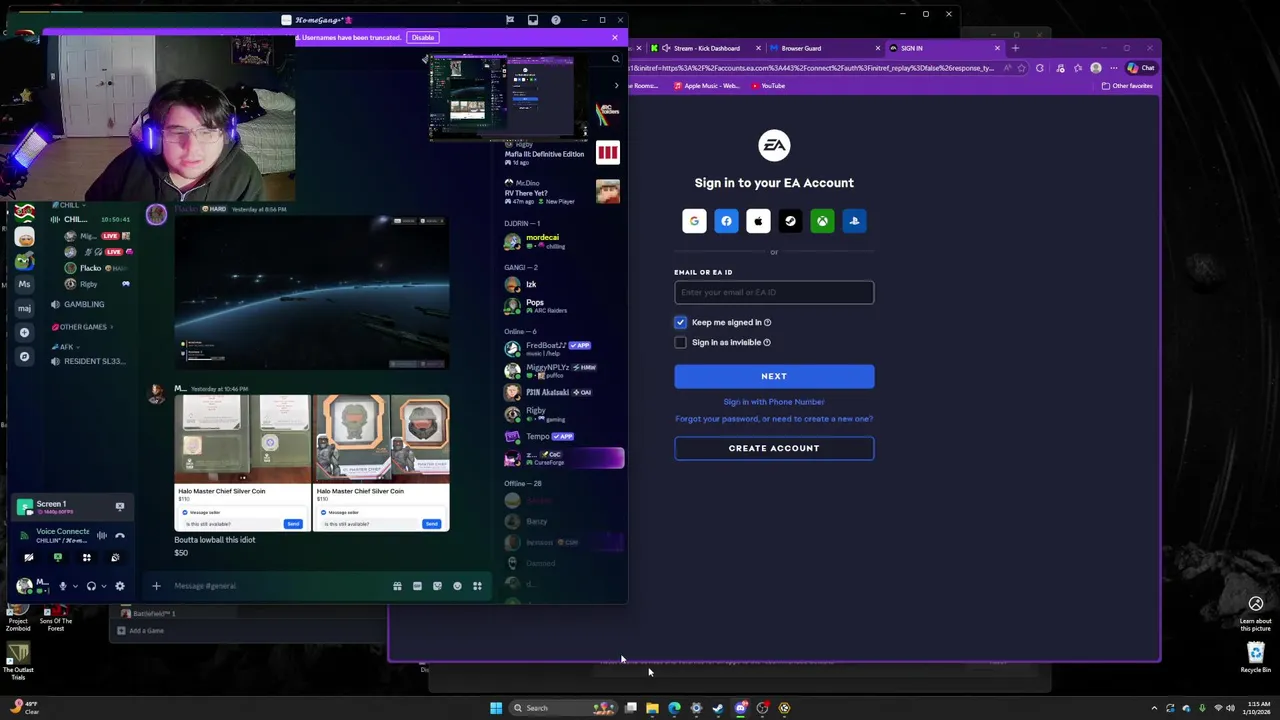Viewport: 1280px width, 720px height.
Task: Collapse the CHILL category
Action: point(68,205)
